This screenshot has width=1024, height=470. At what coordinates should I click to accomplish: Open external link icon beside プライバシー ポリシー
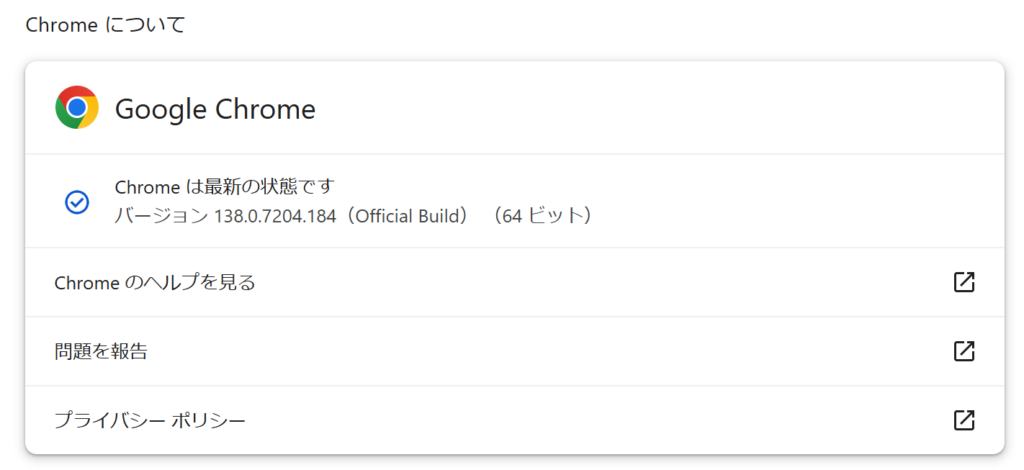pyautogui.click(x=964, y=420)
